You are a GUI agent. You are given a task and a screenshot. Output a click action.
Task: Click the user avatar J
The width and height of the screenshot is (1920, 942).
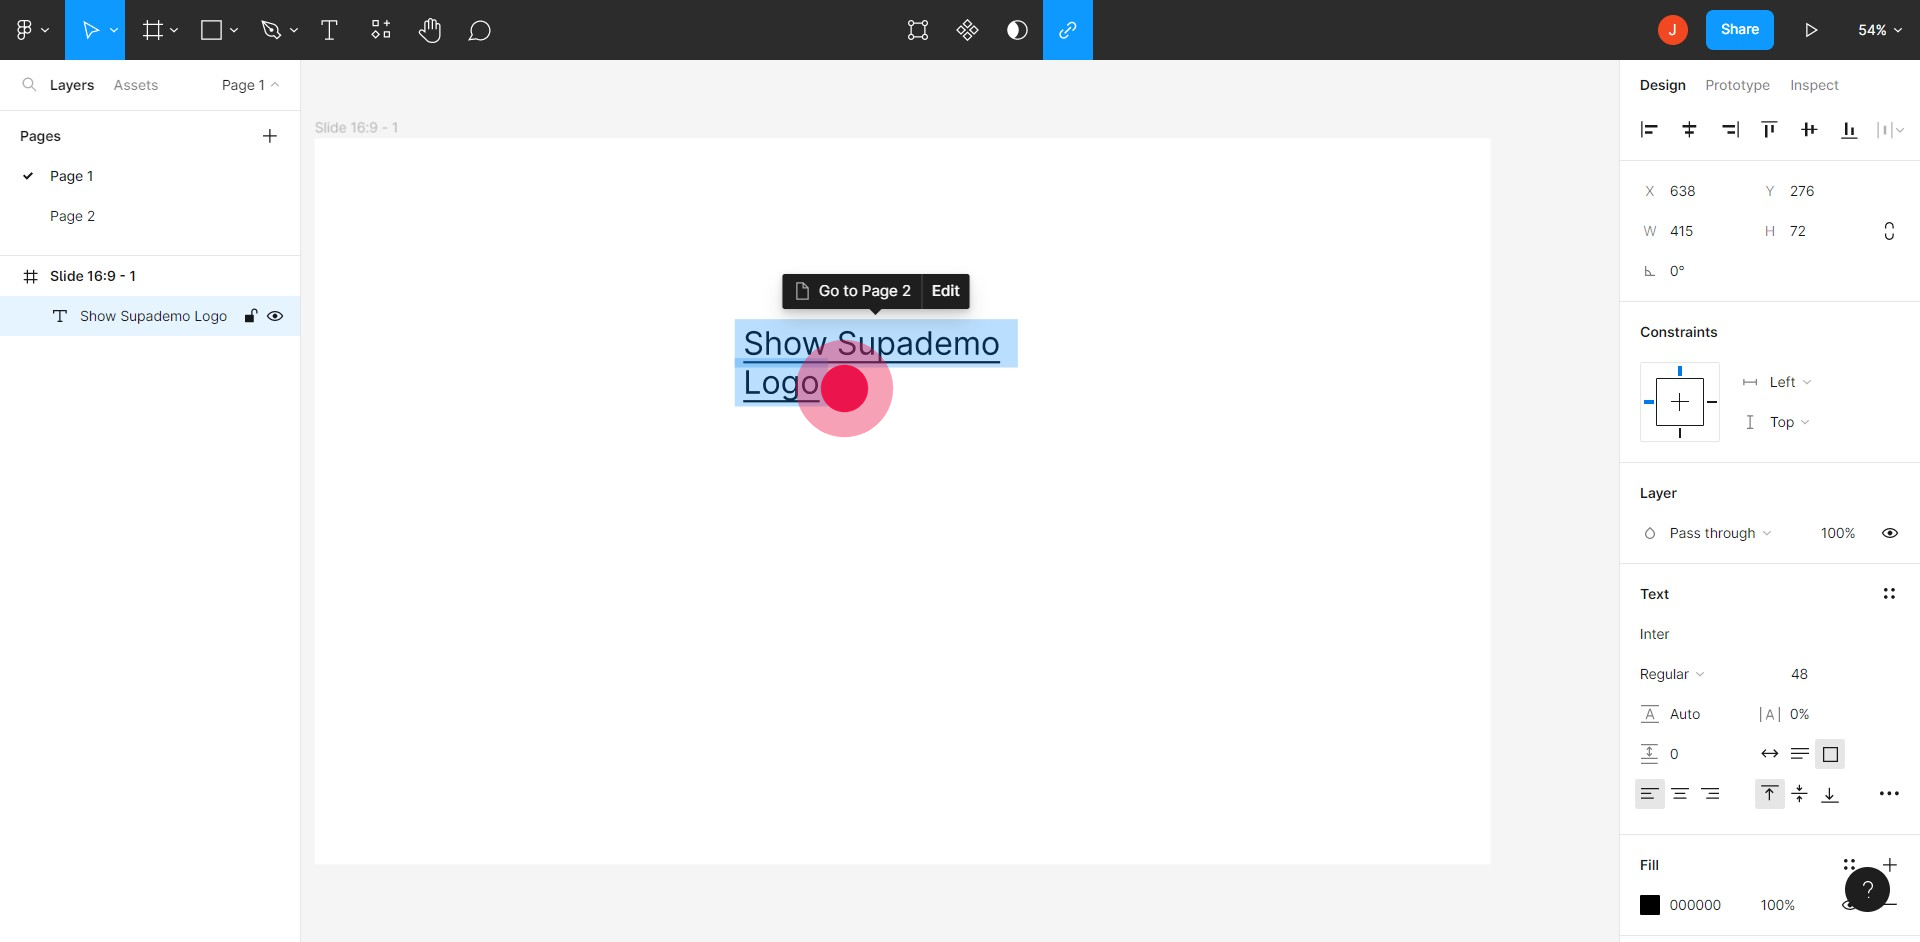[x=1673, y=30]
